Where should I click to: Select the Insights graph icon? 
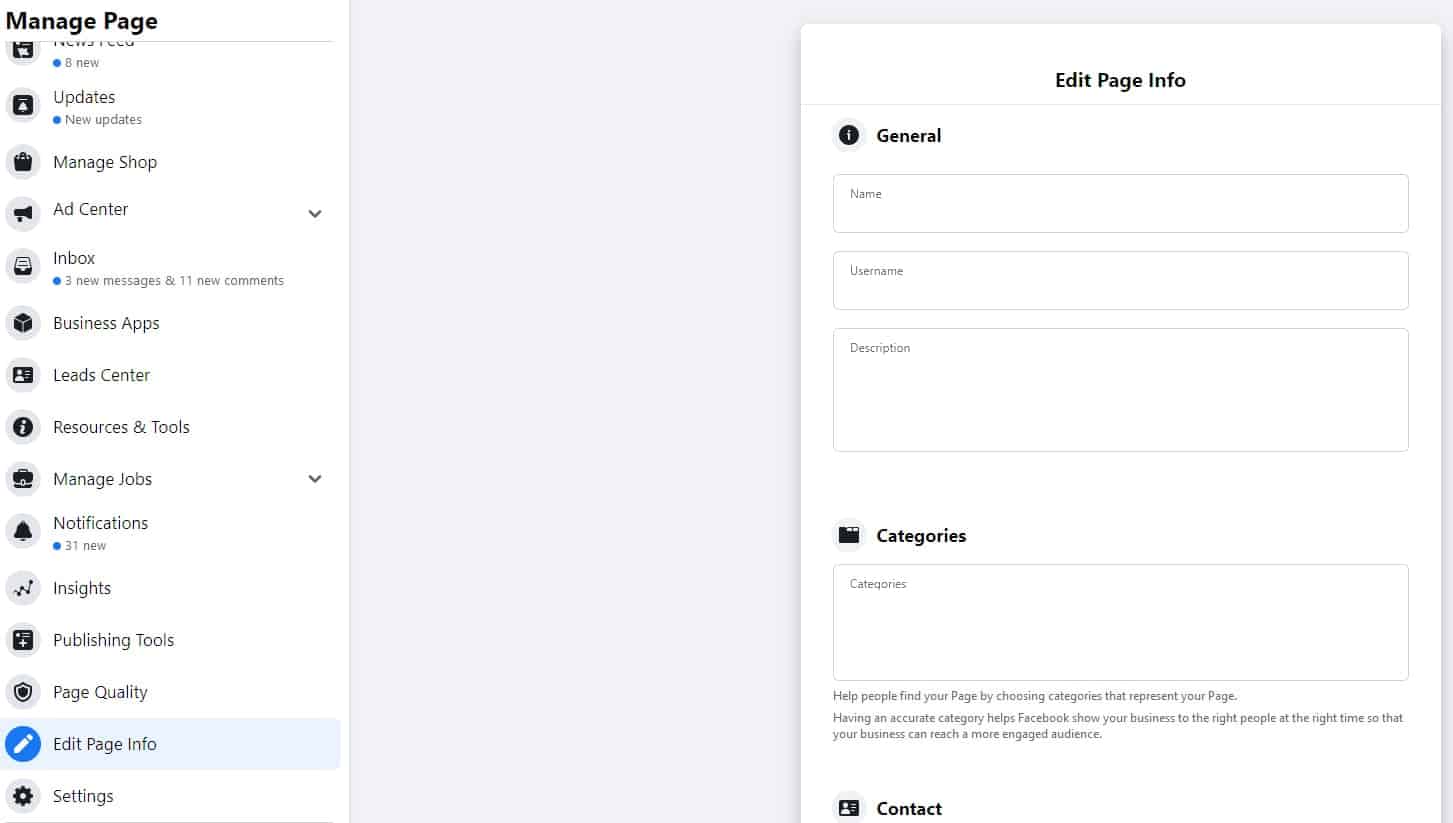(x=23, y=588)
